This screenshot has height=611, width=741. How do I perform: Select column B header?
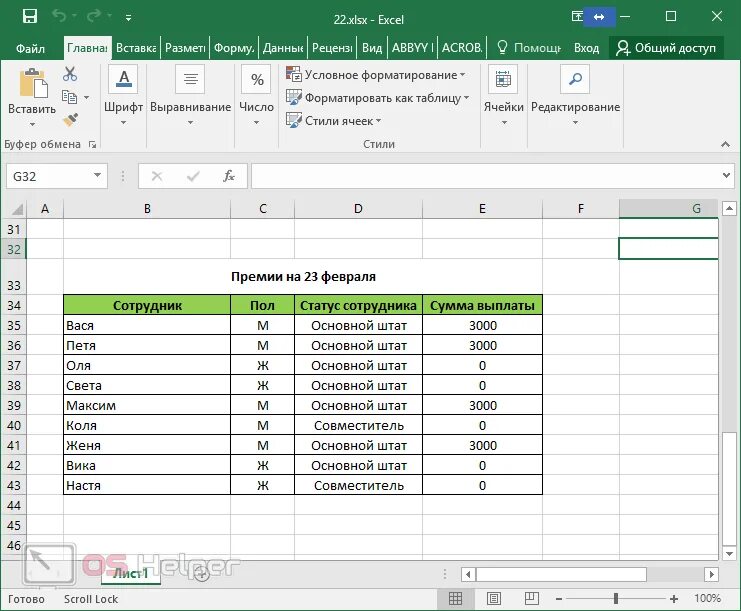click(147, 208)
